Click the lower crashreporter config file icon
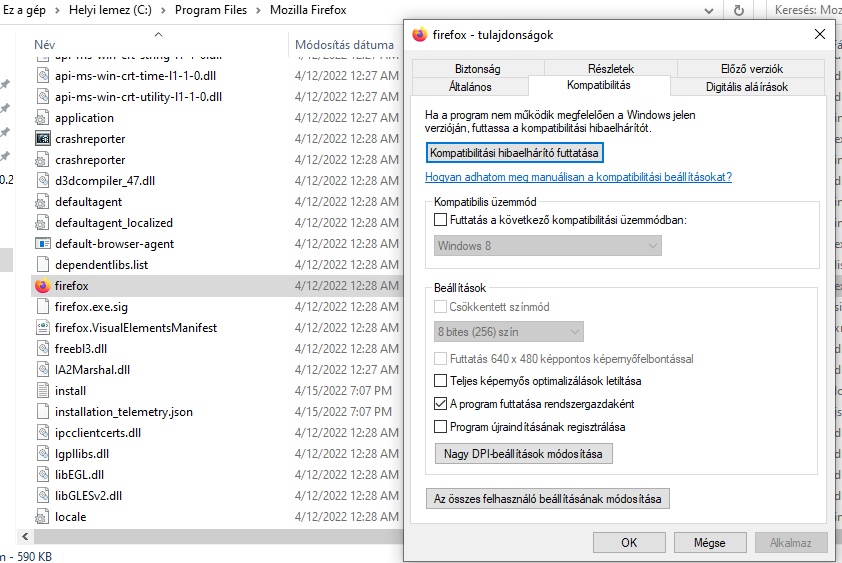This screenshot has height=563, width=842. point(42,160)
